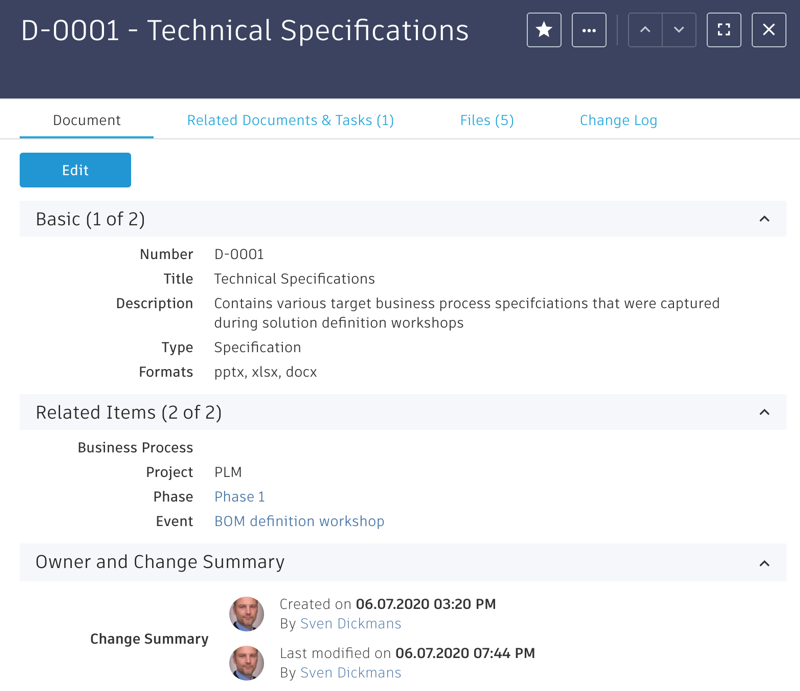Close the document panel
This screenshot has height=691, width=800.
(x=769, y=30)
